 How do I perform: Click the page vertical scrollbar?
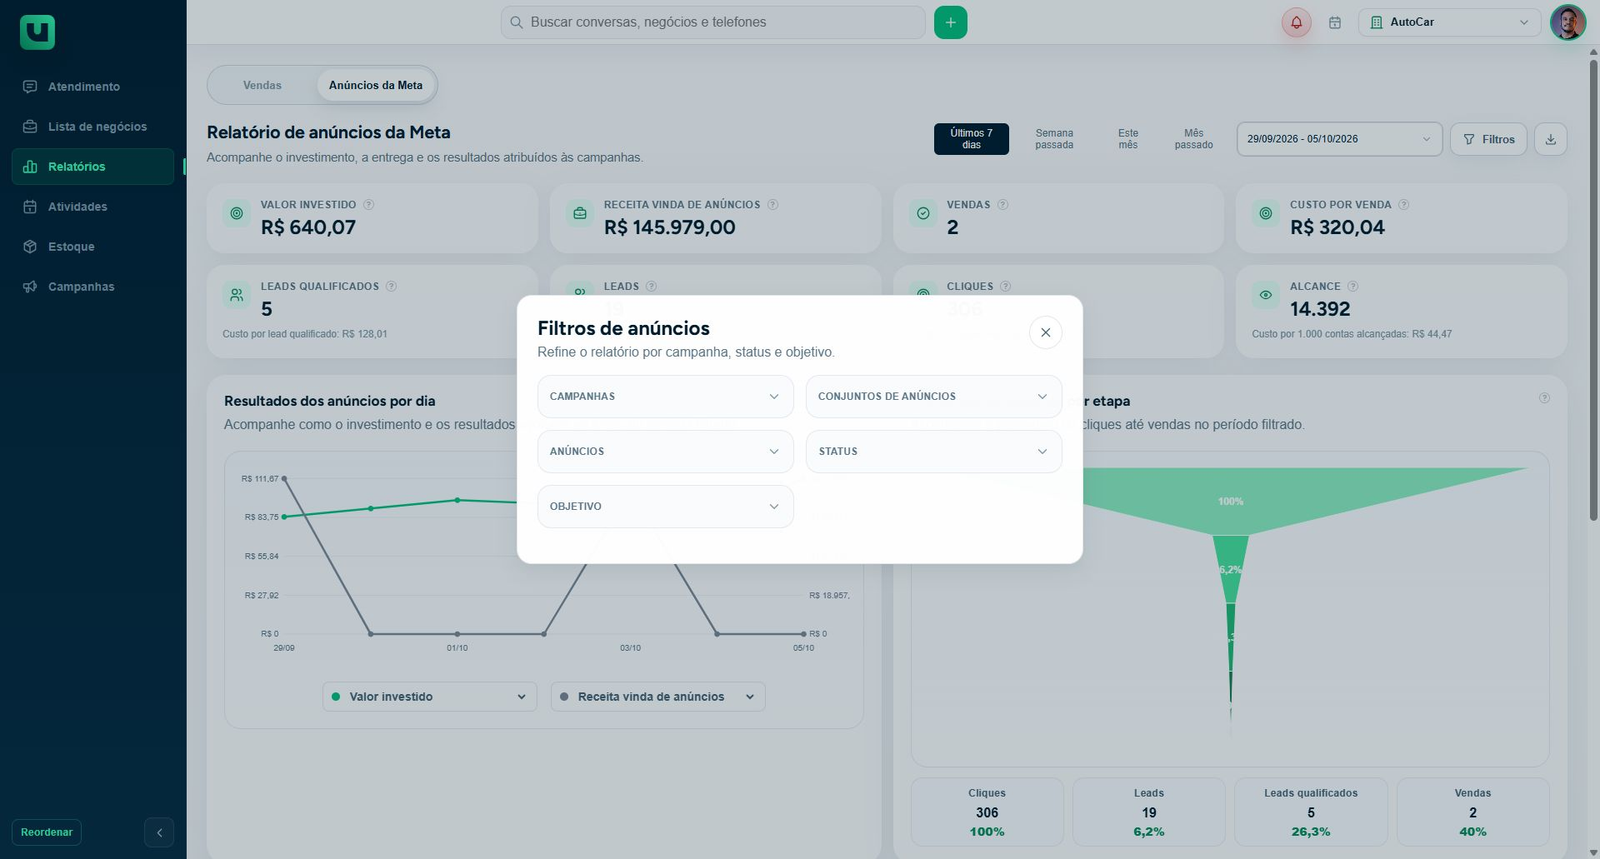[1594, 290]
